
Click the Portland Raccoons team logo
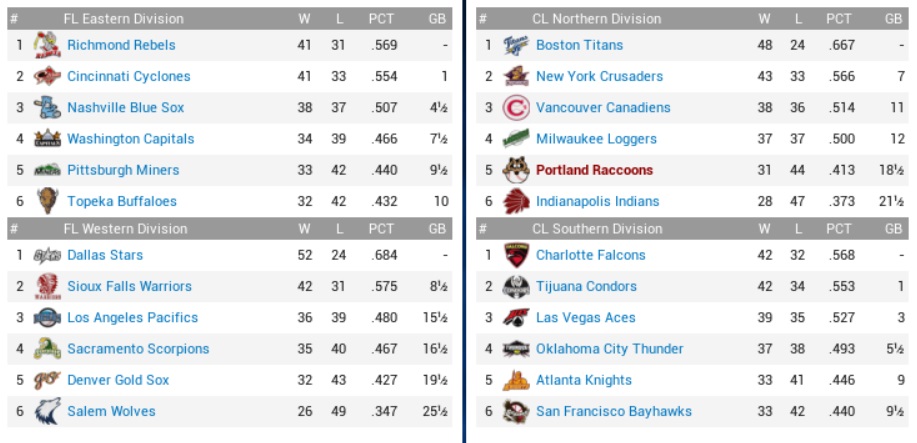(515, 170)
